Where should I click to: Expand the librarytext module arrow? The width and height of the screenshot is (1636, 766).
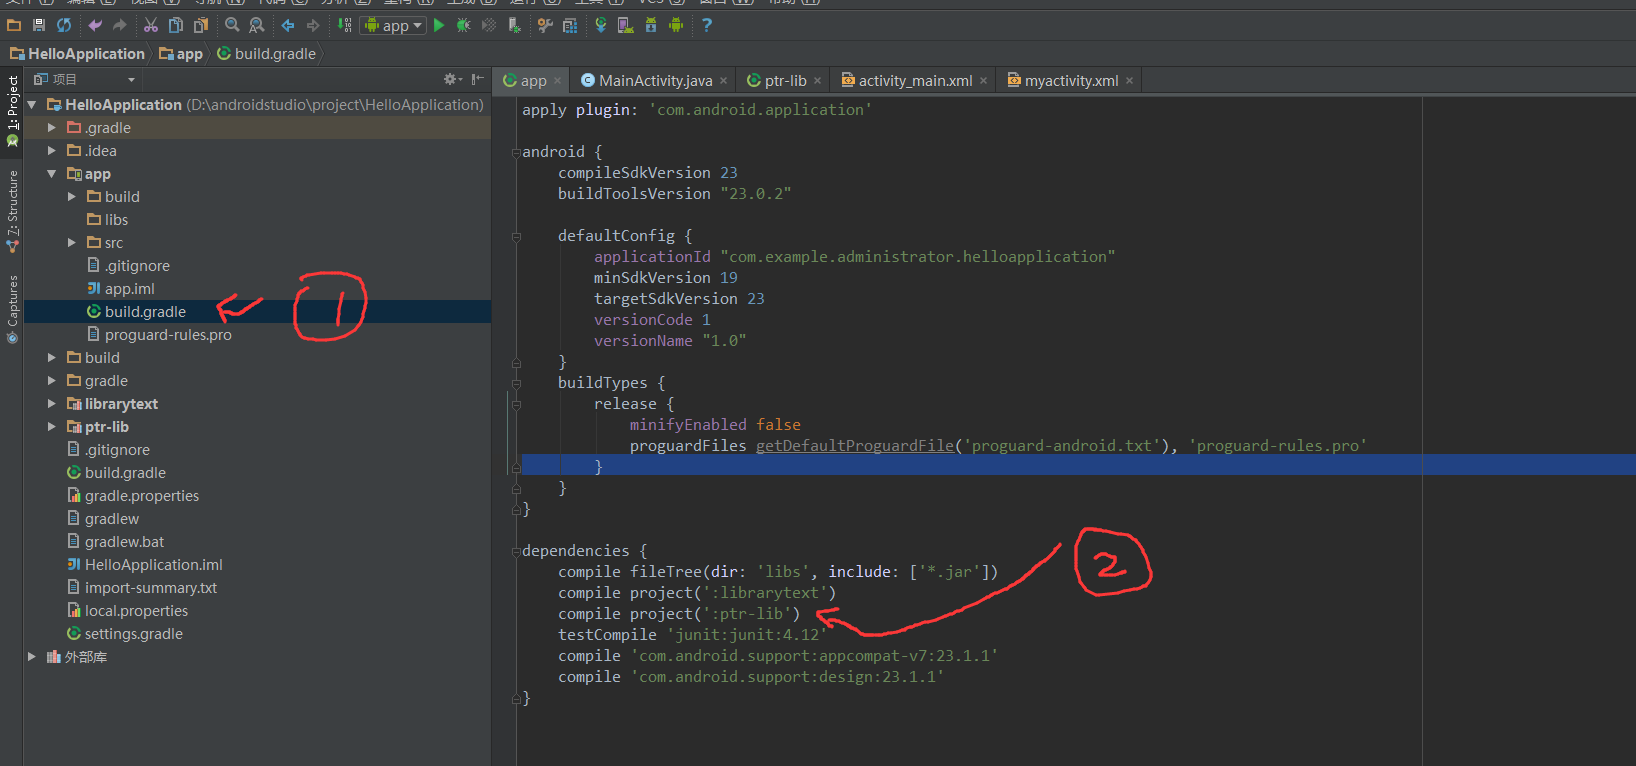[52, 404]
